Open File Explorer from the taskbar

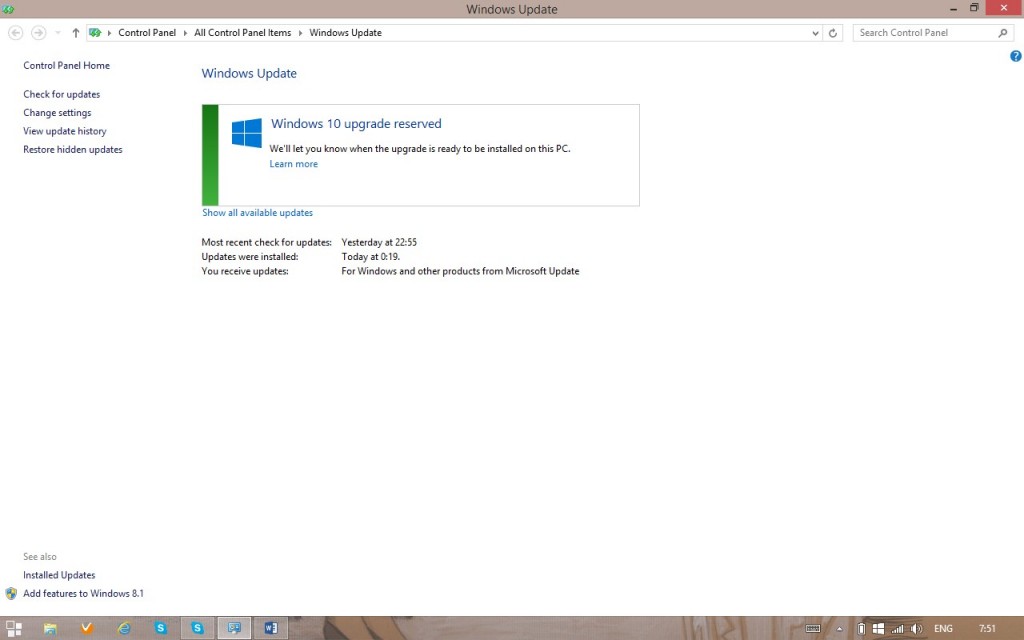[50, 628]
